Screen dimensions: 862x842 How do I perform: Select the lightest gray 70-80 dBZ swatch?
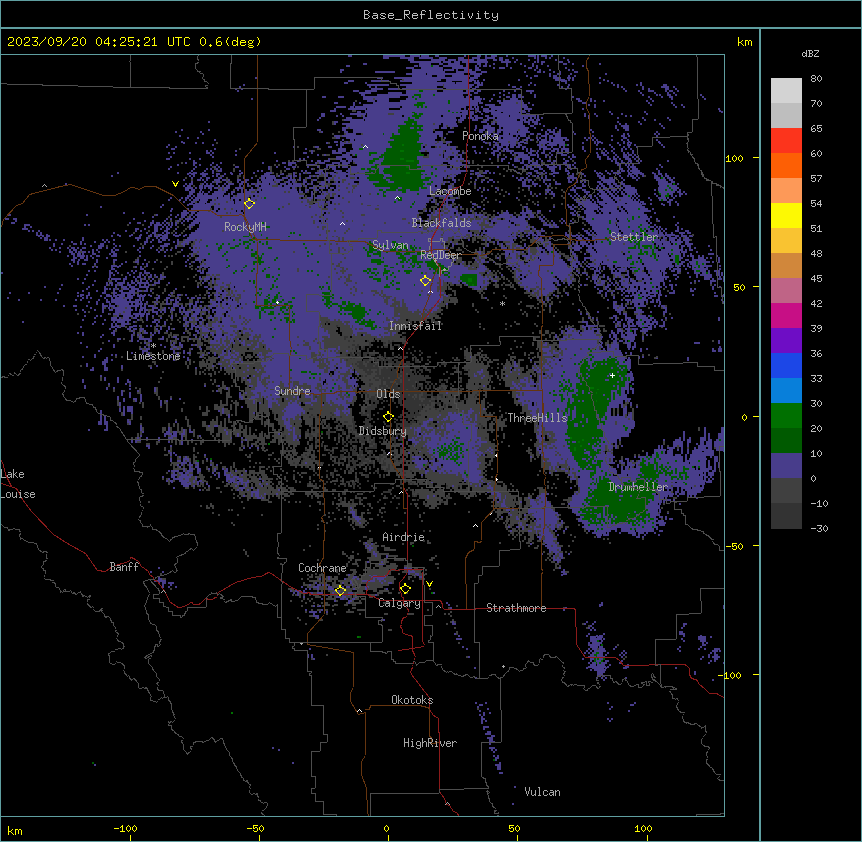click(x=786, y=90)
